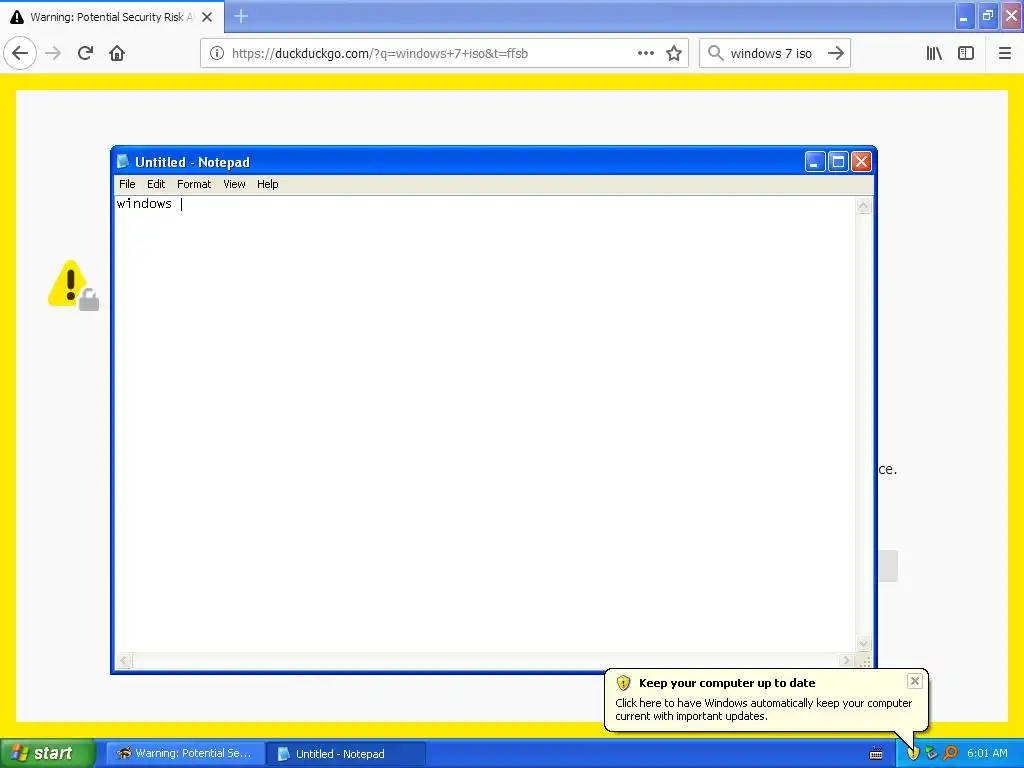1024x768 pixels.
Task: Minimize the Firefox window
Action: click(965, 16)
